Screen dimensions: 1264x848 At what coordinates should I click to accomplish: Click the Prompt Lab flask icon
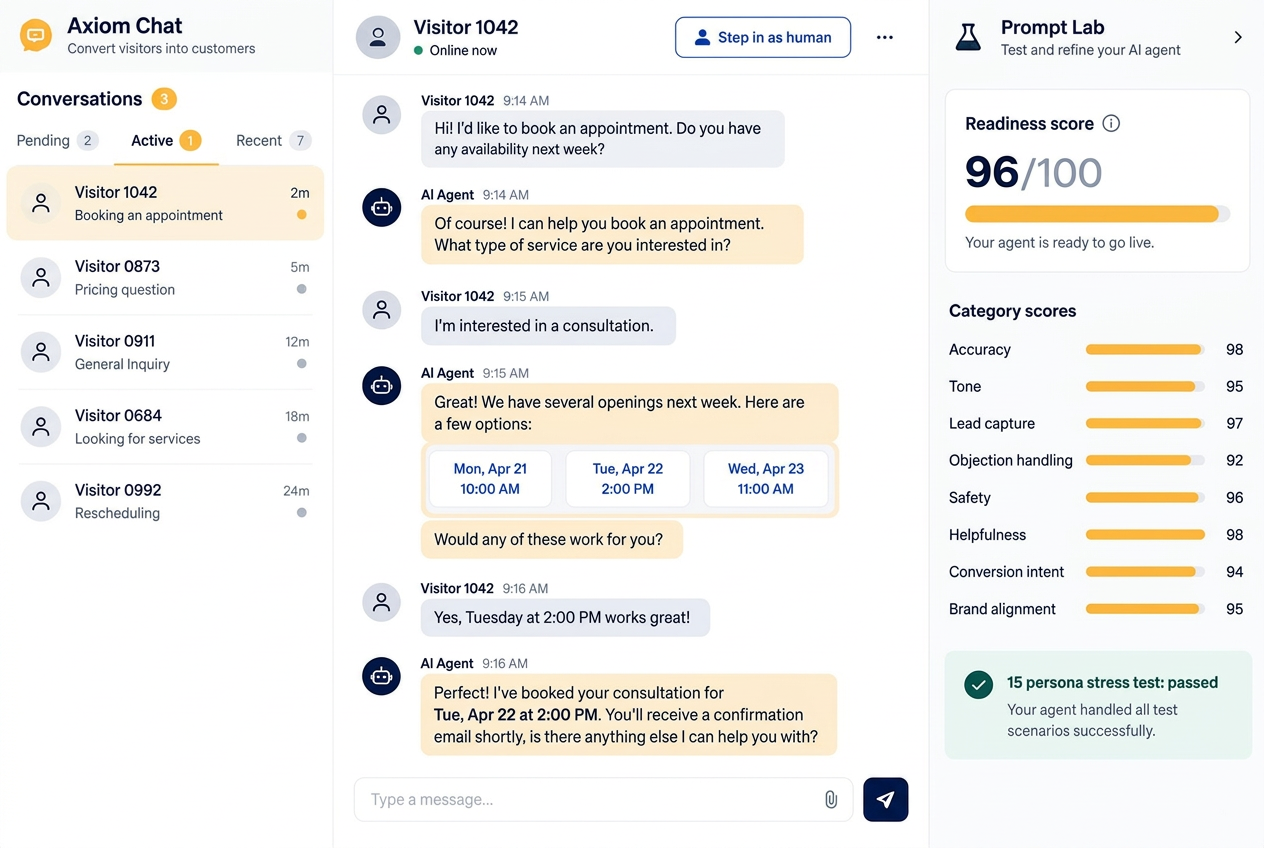click(967, 37)
